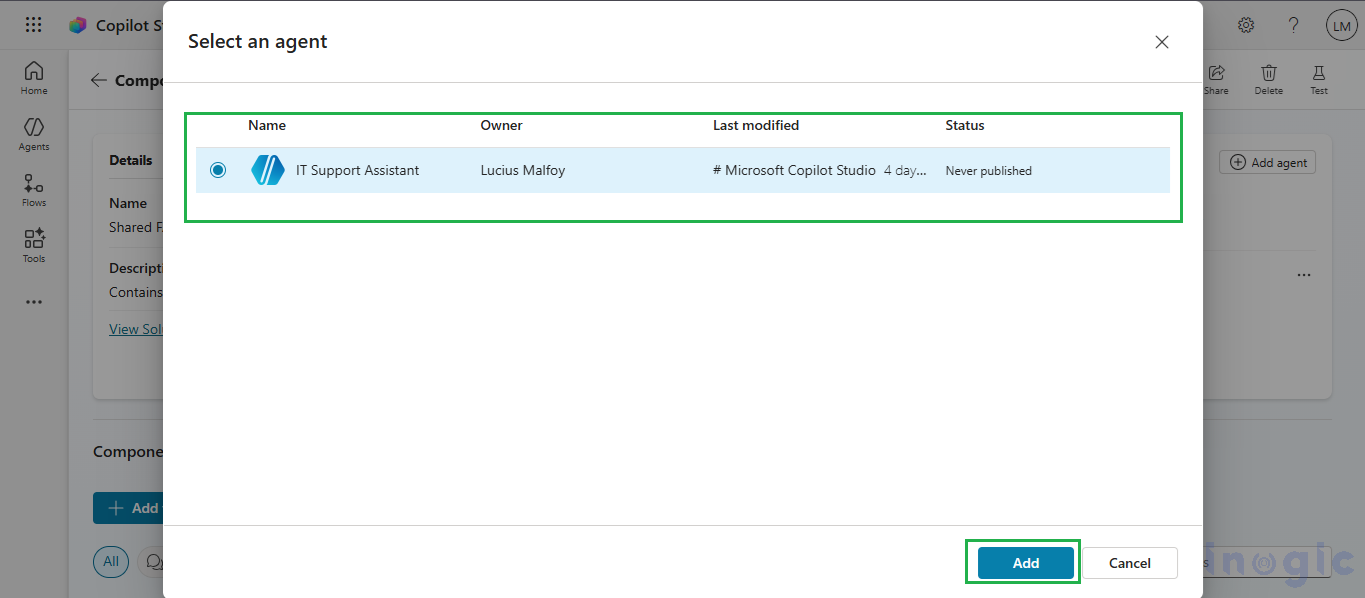Cancel the Select an agent dialog
This screenshot has width=1365, height=598.
click(x=1130, y=562)
